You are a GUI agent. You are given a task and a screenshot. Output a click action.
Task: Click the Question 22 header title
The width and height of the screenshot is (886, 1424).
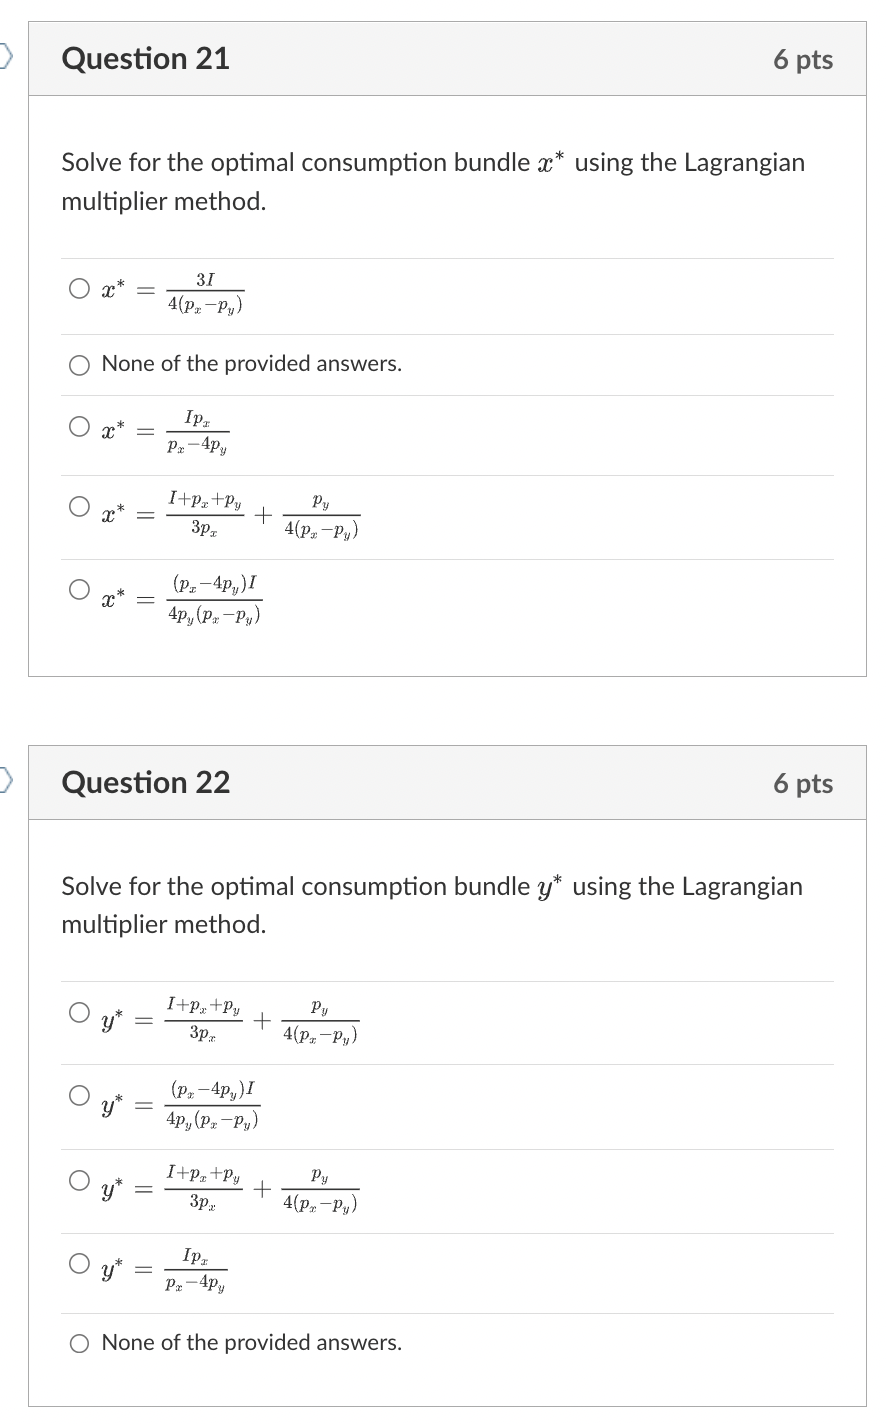pyautogui.click(x=145, y=783)
